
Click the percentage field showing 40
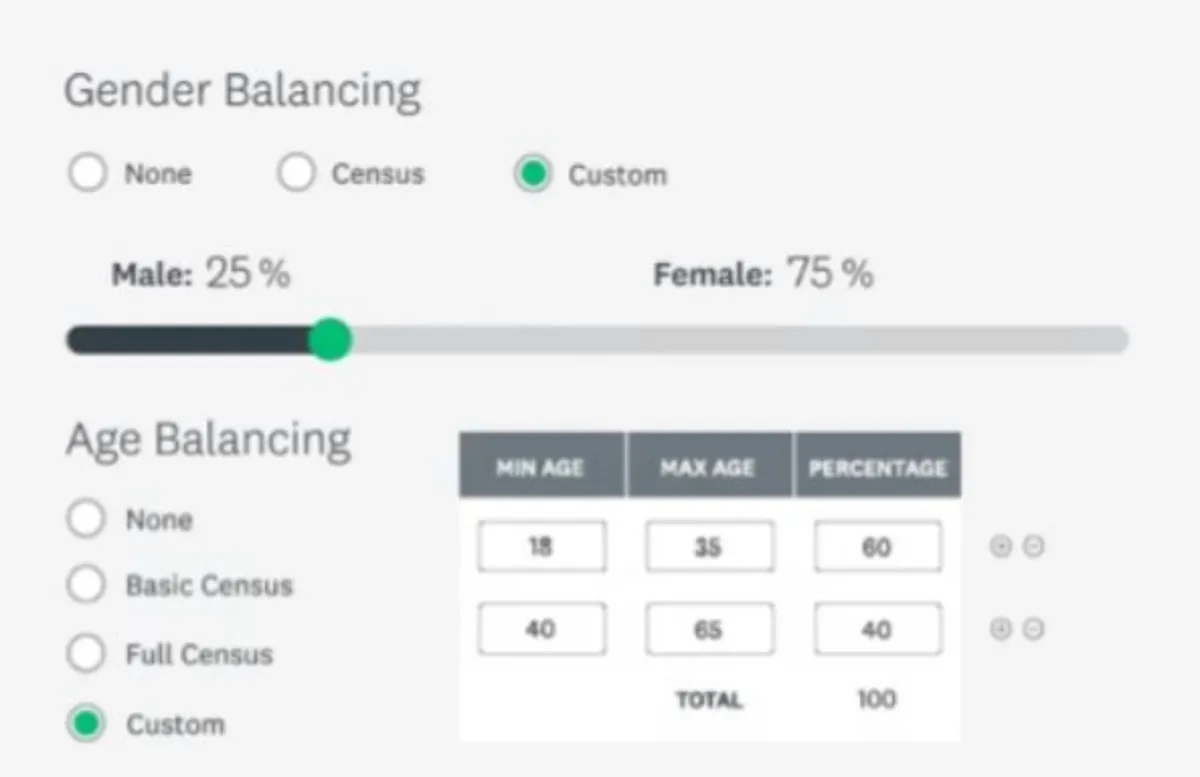pos(877,629)
